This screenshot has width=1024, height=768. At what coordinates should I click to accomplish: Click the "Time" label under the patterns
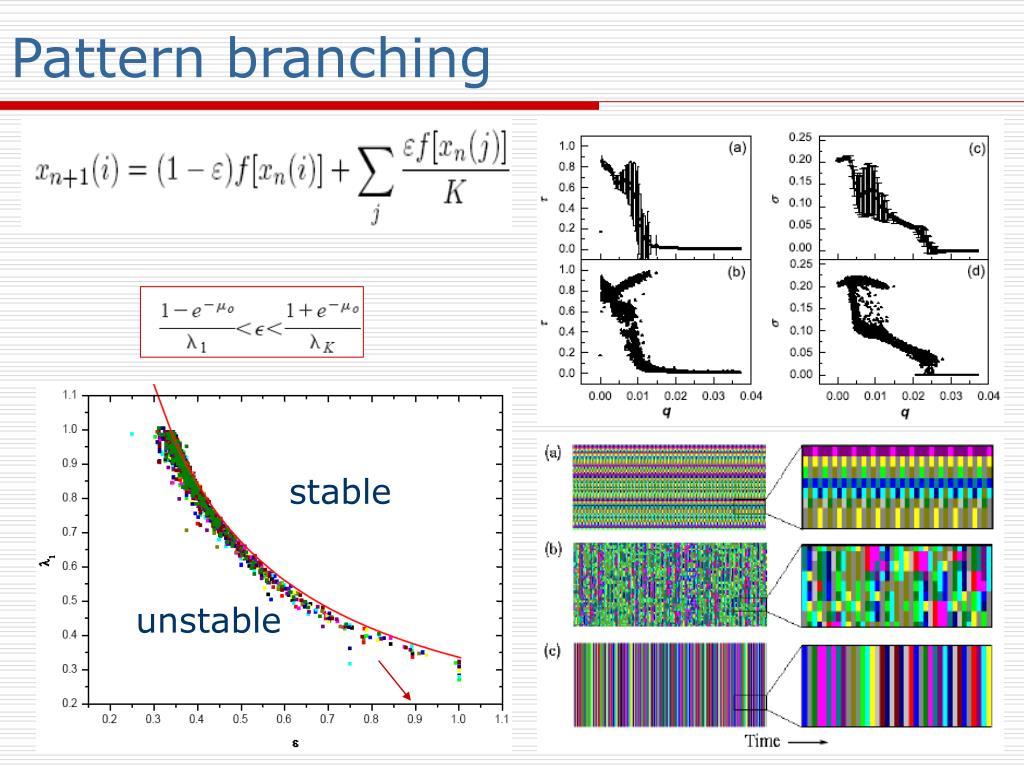762,741
